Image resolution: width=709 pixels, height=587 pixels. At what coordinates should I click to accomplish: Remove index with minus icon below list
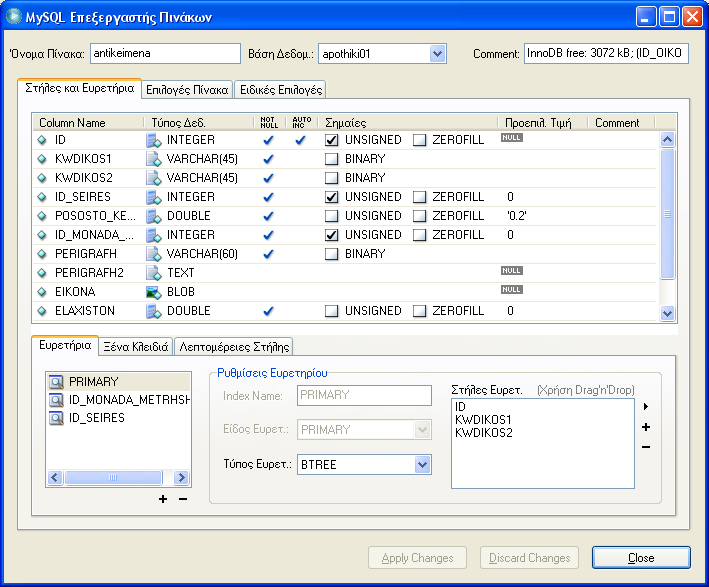point(183,499)
